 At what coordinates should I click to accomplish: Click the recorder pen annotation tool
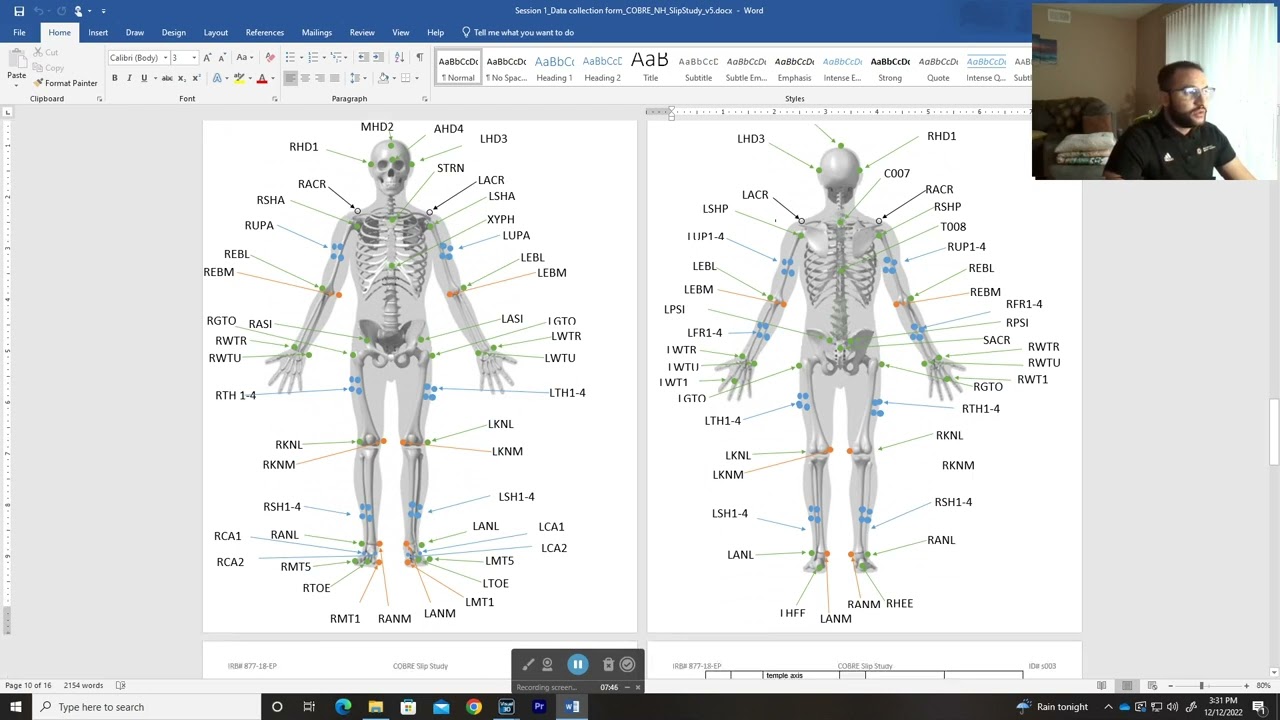click(x=529, y=665)
